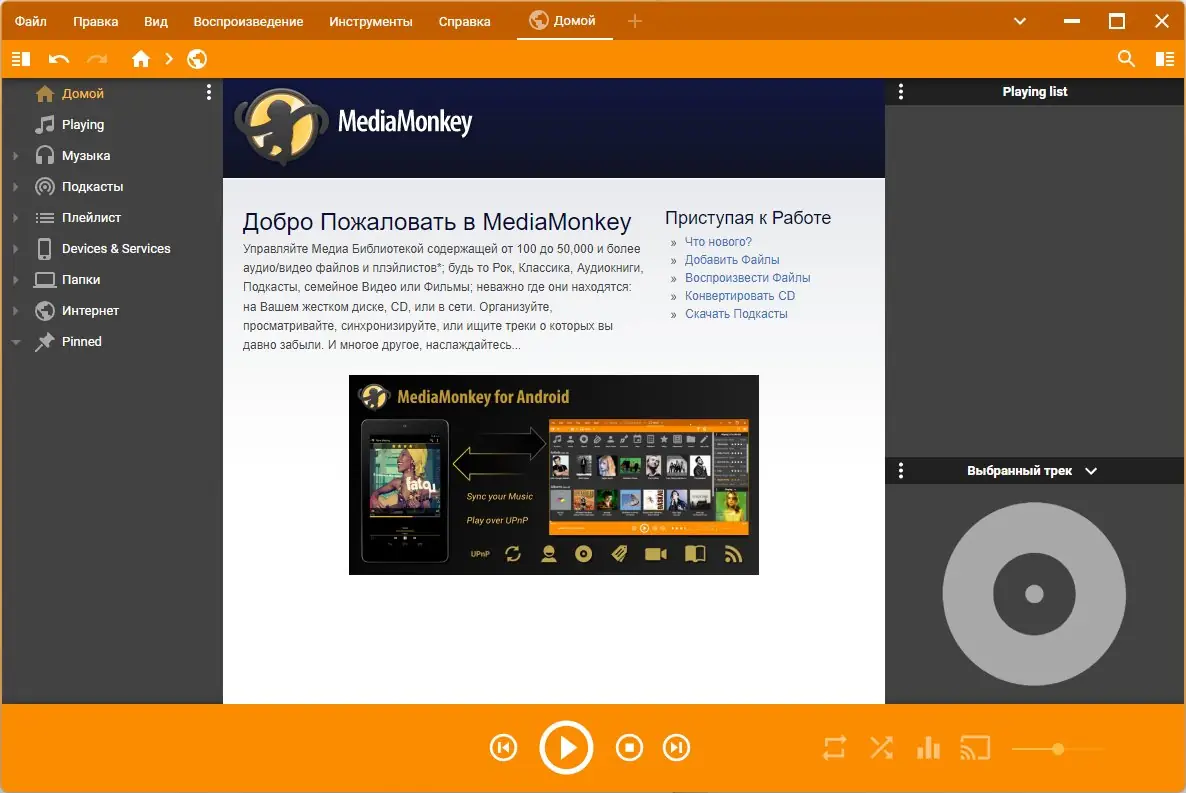Follow the Добавить Файлы link

[x=731, y=260]
